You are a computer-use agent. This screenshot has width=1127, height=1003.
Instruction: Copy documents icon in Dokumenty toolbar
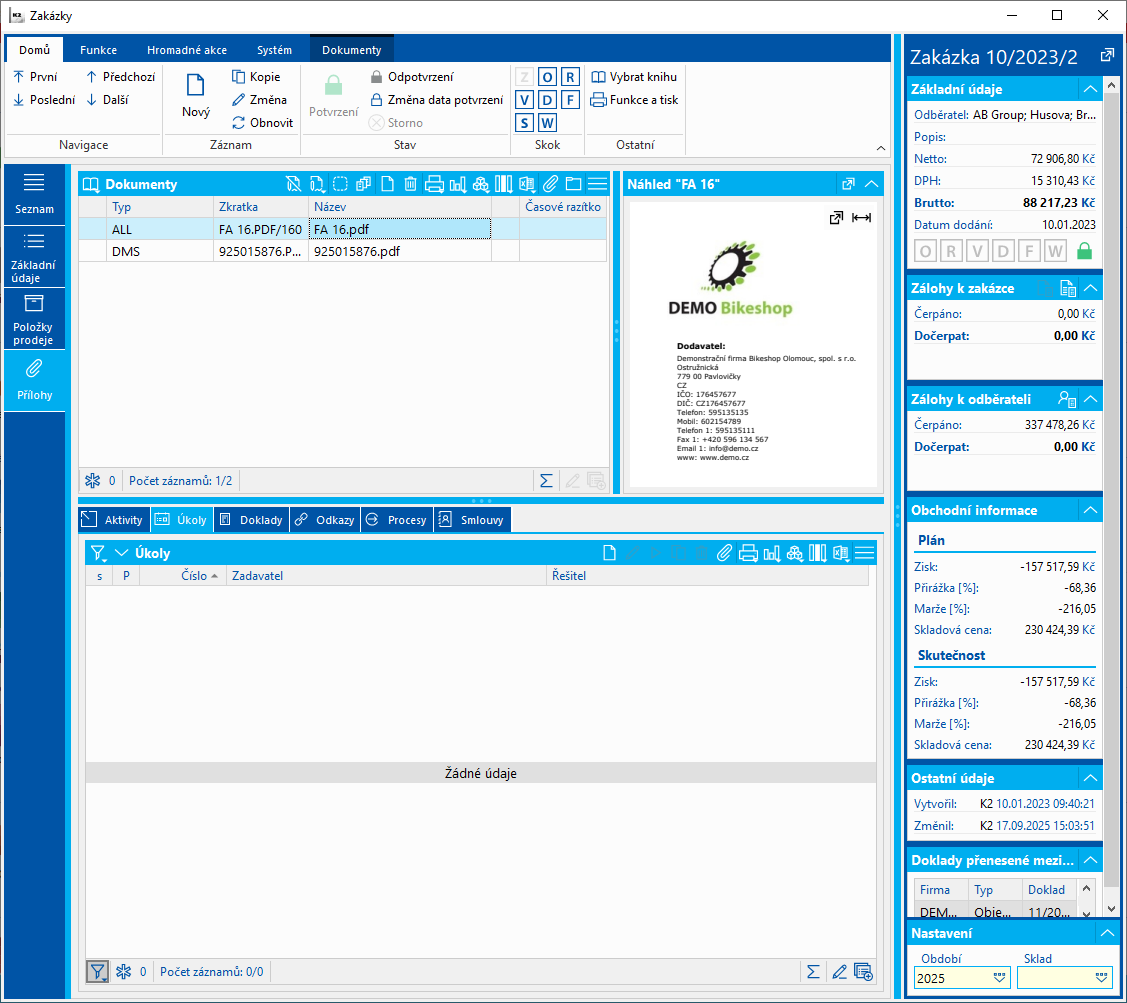(x=364, y=184)
